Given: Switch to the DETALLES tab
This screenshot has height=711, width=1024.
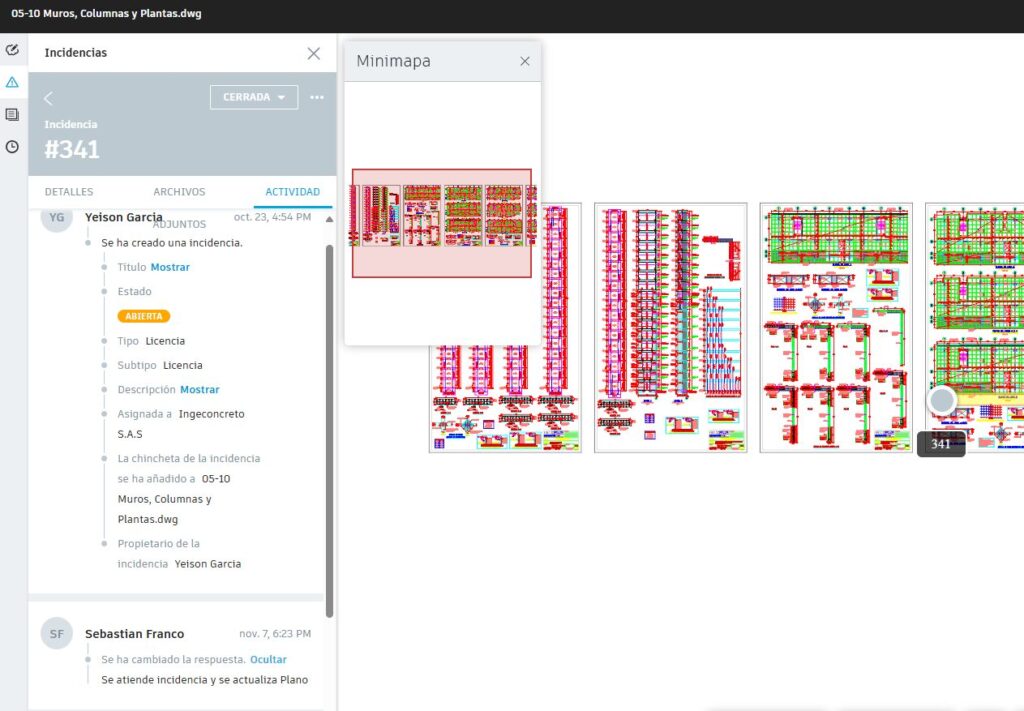Looking at the screenshot, I should pos(69,192).
